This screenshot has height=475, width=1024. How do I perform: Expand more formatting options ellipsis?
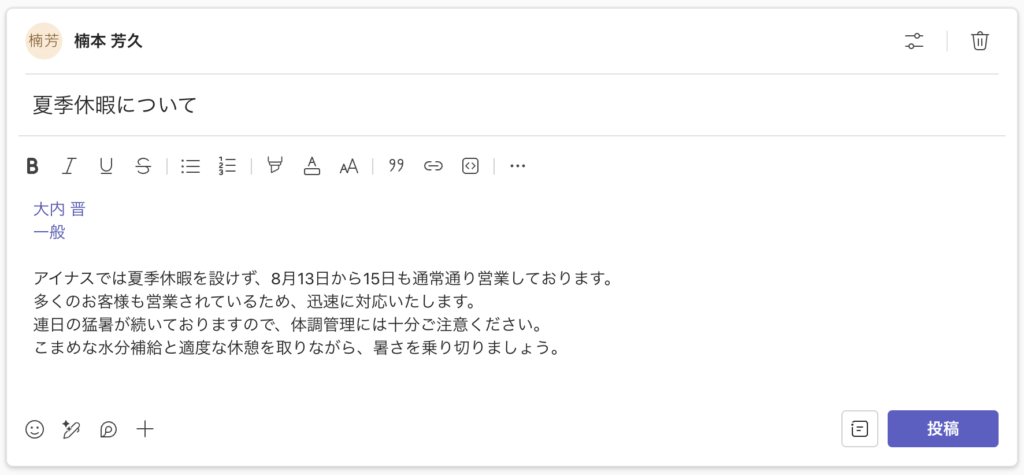517,166
